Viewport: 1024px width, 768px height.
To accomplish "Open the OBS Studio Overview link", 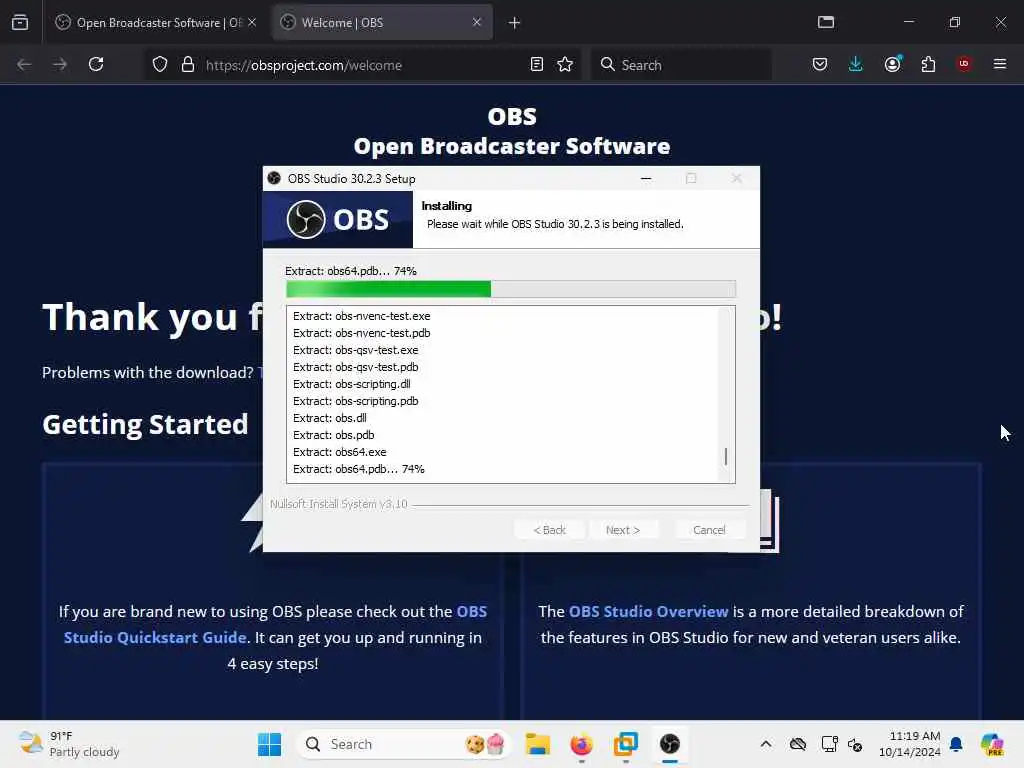I will (x=648, y=611).
